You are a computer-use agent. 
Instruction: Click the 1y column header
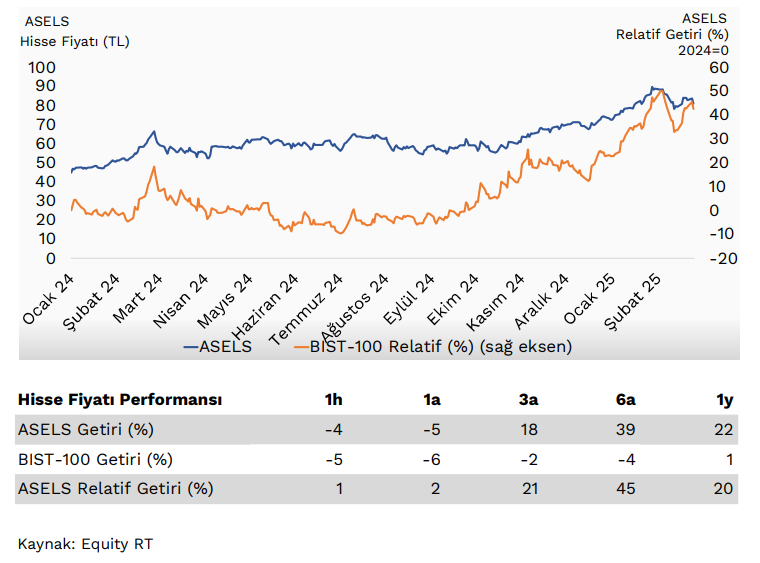[725, 400]
